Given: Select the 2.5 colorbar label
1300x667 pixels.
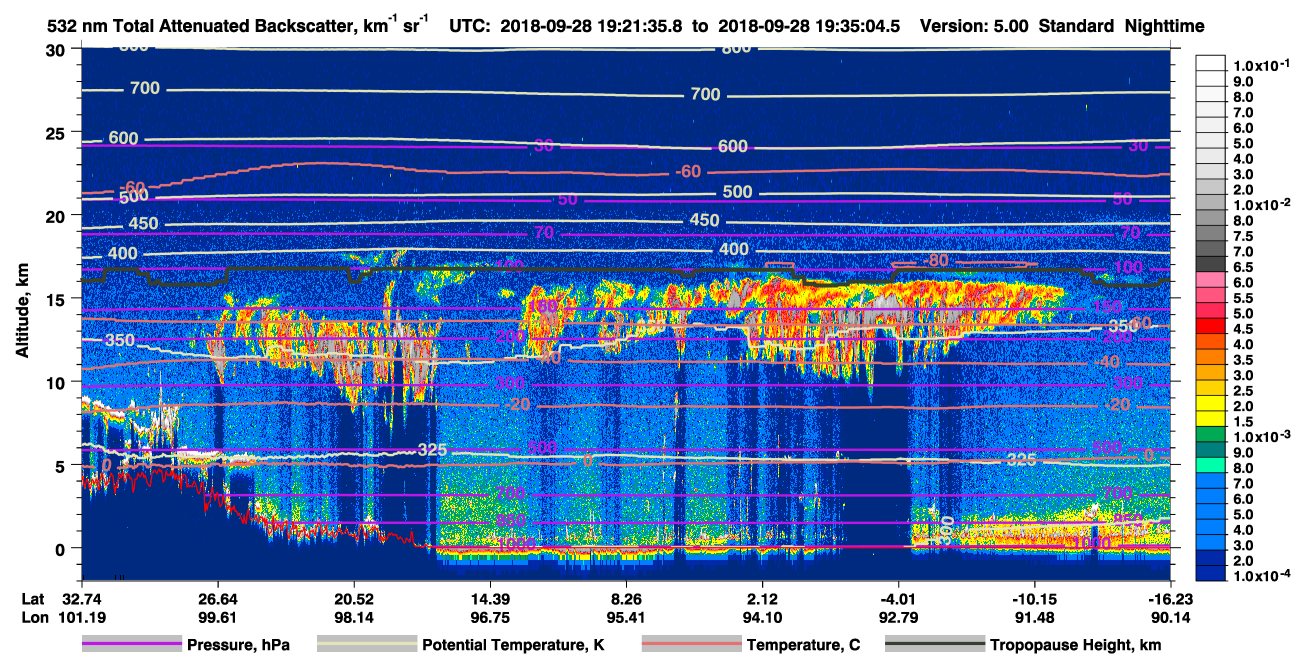Looking at the screenshot, I should [x=1243, y=390].
